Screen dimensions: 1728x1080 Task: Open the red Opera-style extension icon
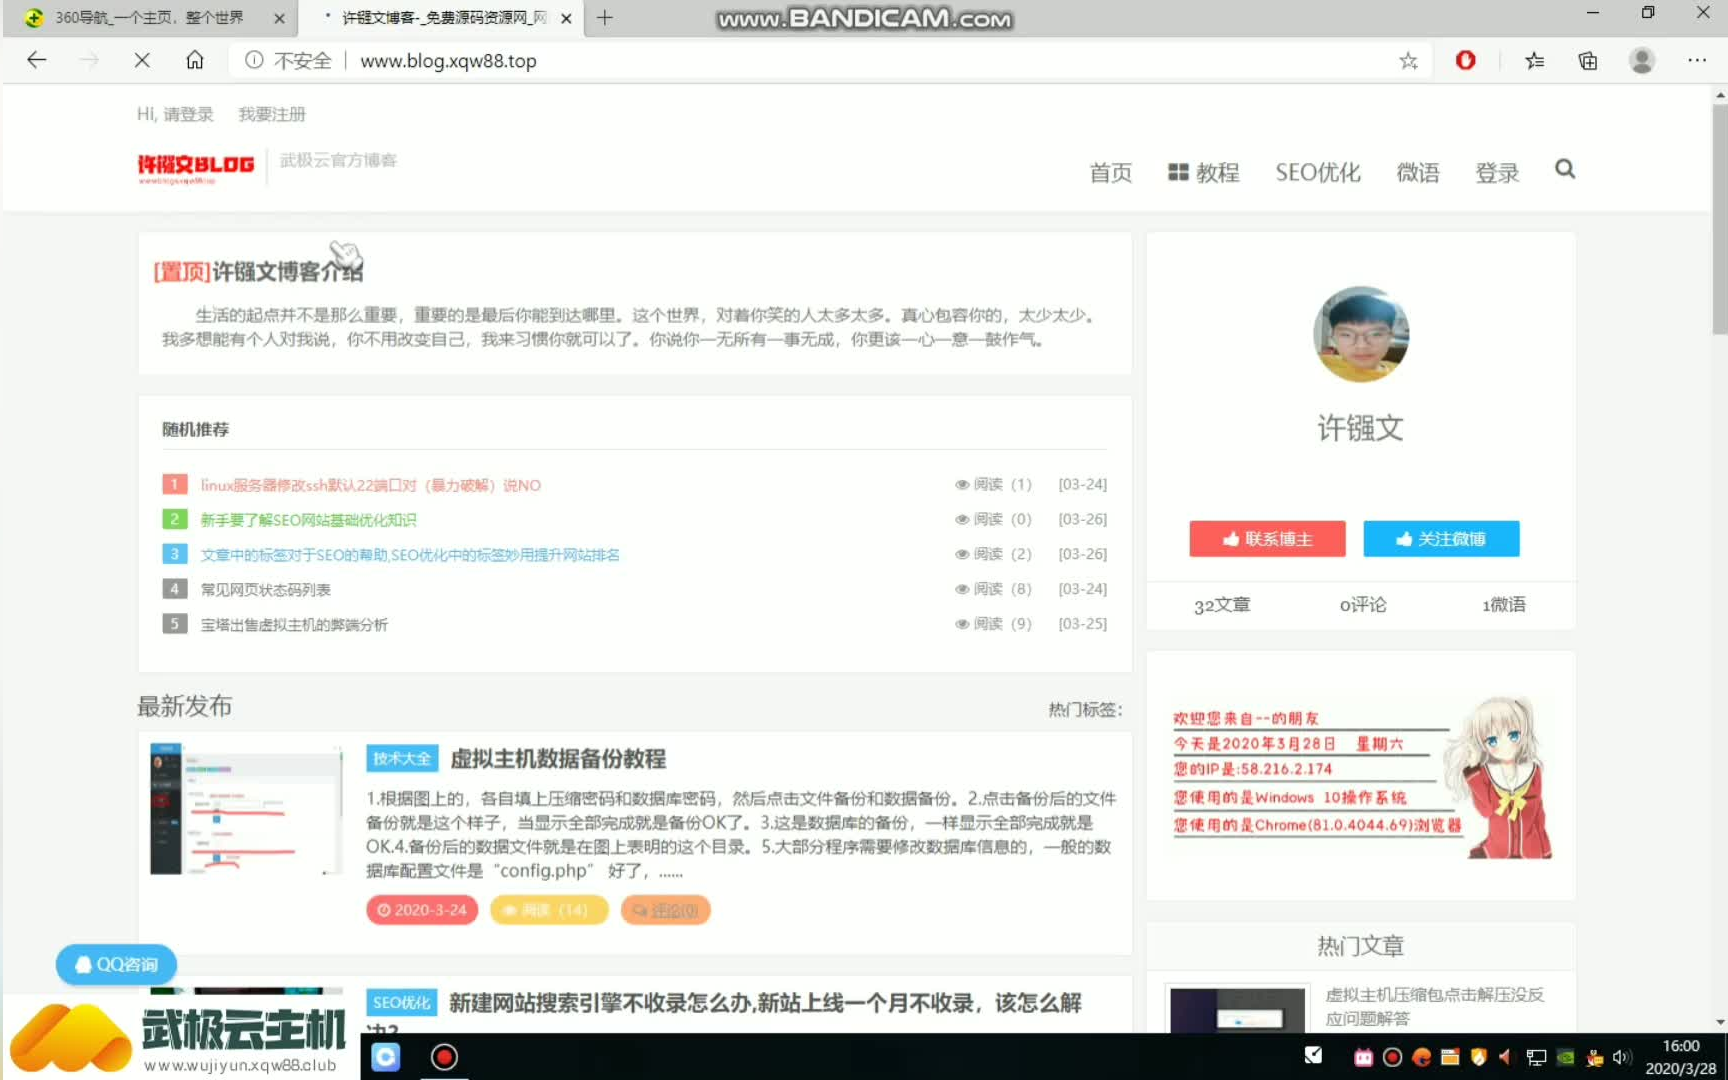[x=1465, y=60]
